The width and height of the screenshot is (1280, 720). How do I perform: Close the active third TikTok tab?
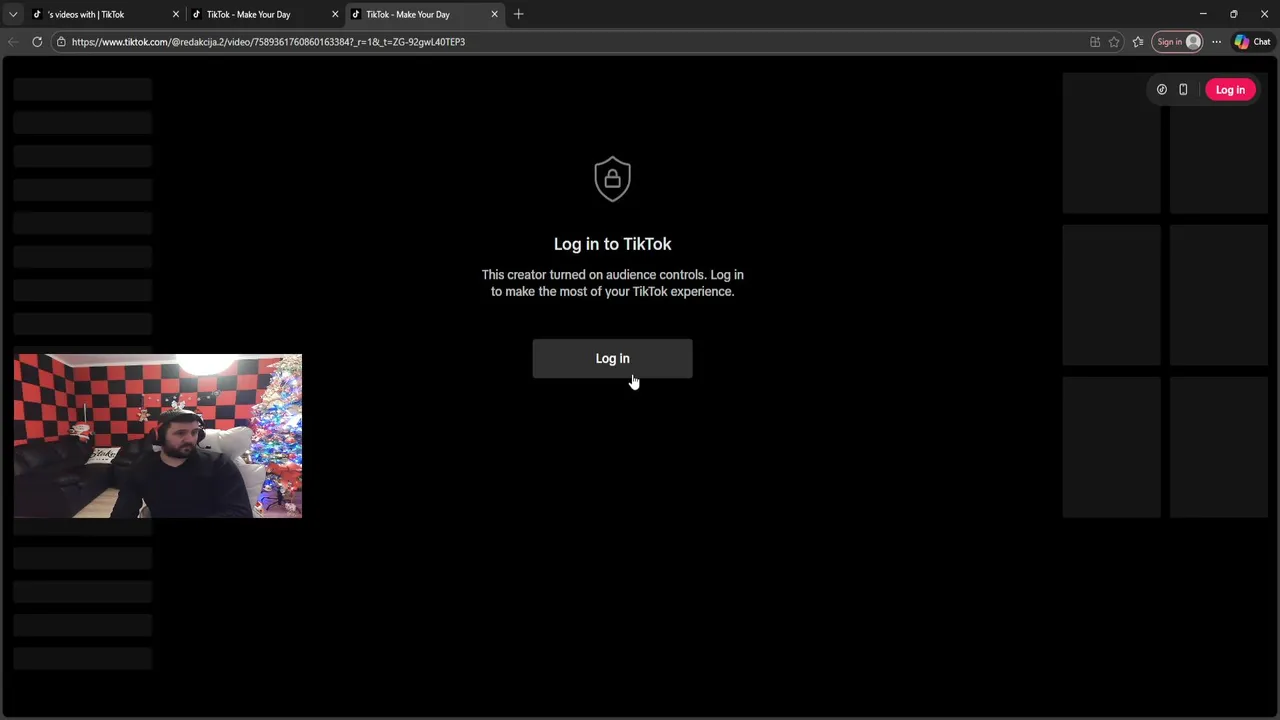point(494,14)
